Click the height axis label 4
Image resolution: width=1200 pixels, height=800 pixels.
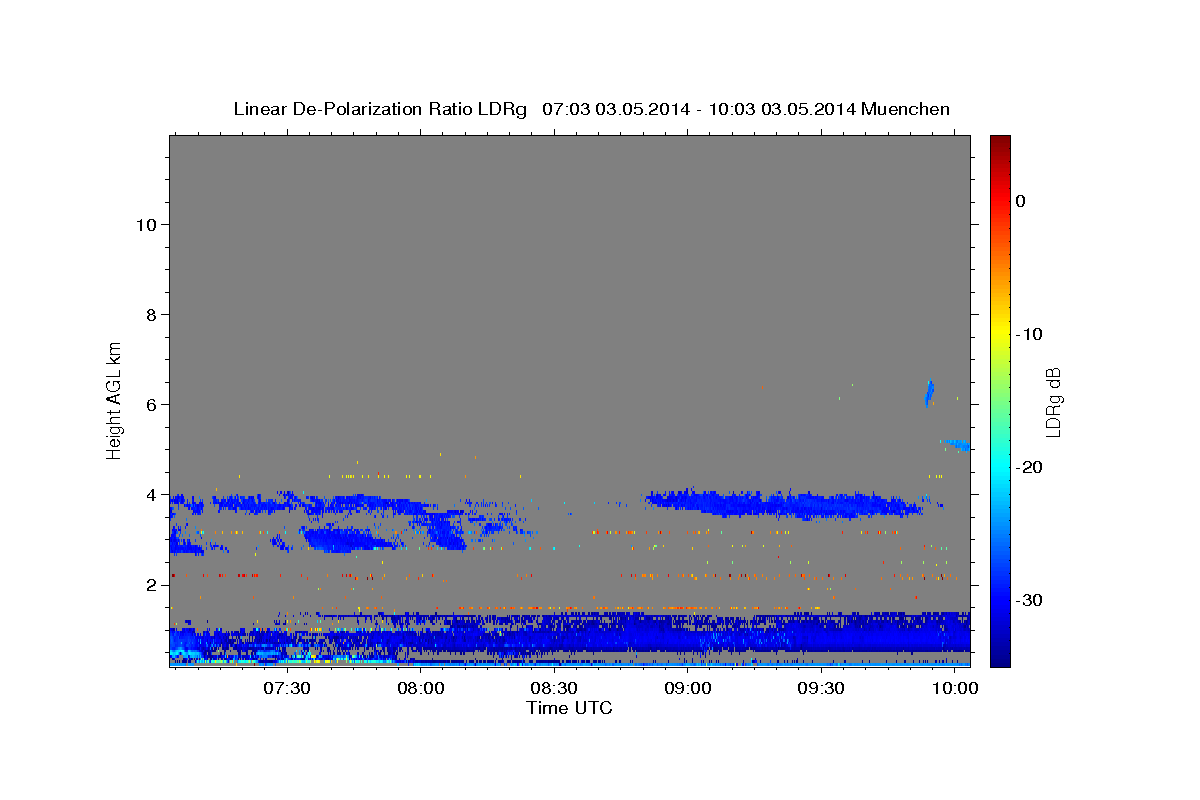point(151,494)
